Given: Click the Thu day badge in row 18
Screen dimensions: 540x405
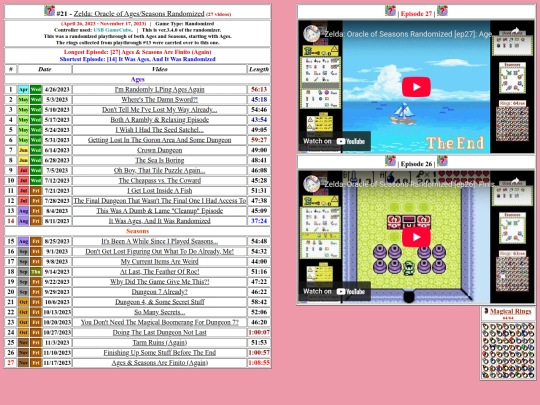Looking at the screenshot, I should pos(36,271).
